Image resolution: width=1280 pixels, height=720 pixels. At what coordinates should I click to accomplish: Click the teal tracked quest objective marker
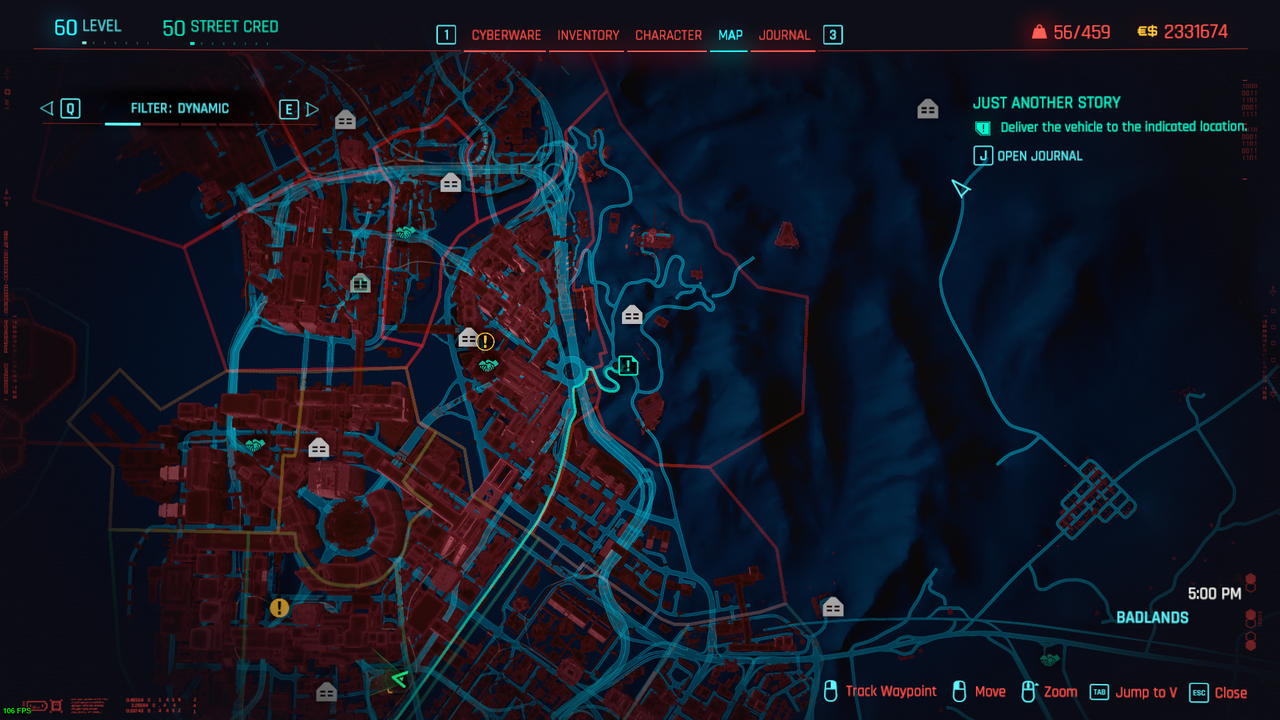pyautogui.click(x=627, y=366)
